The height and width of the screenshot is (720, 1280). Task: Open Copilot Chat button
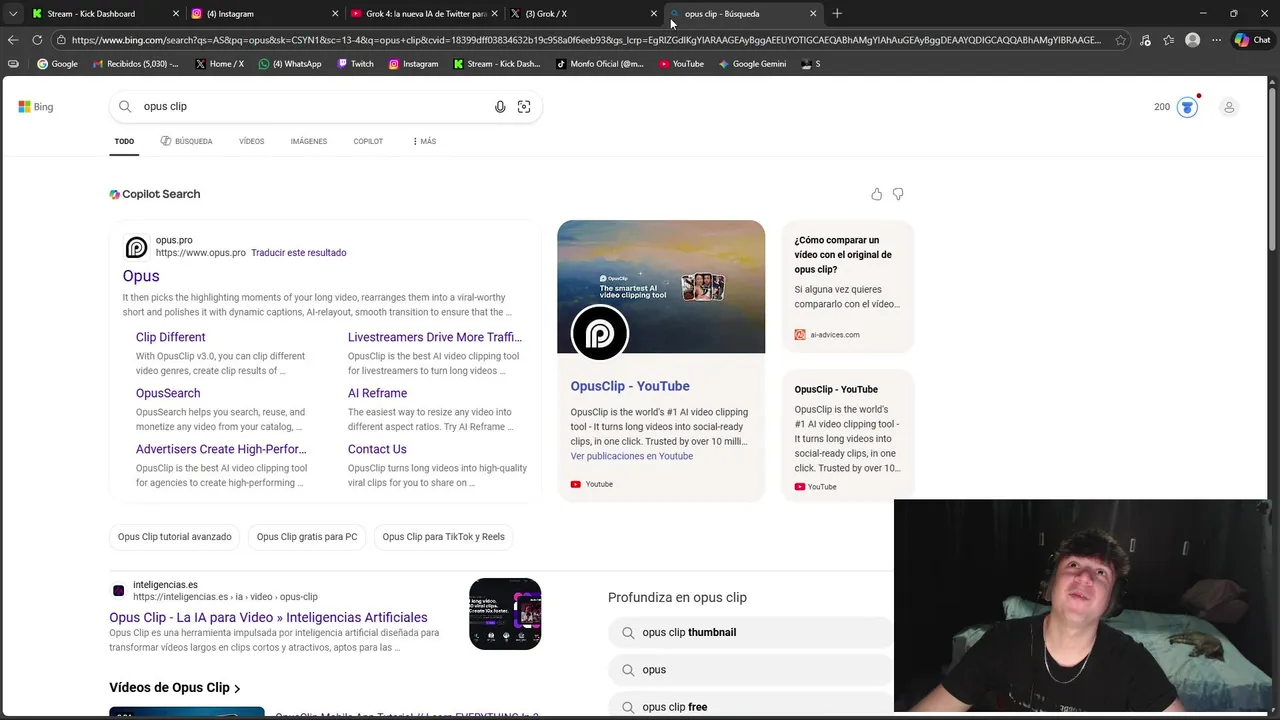tap(1252, 40)
